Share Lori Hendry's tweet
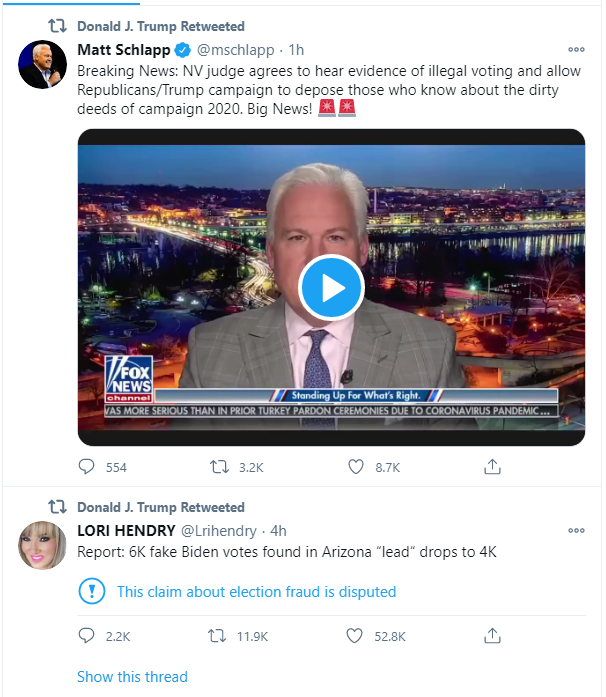This screenshot has height=697, width=606. (x=492, y=636)
